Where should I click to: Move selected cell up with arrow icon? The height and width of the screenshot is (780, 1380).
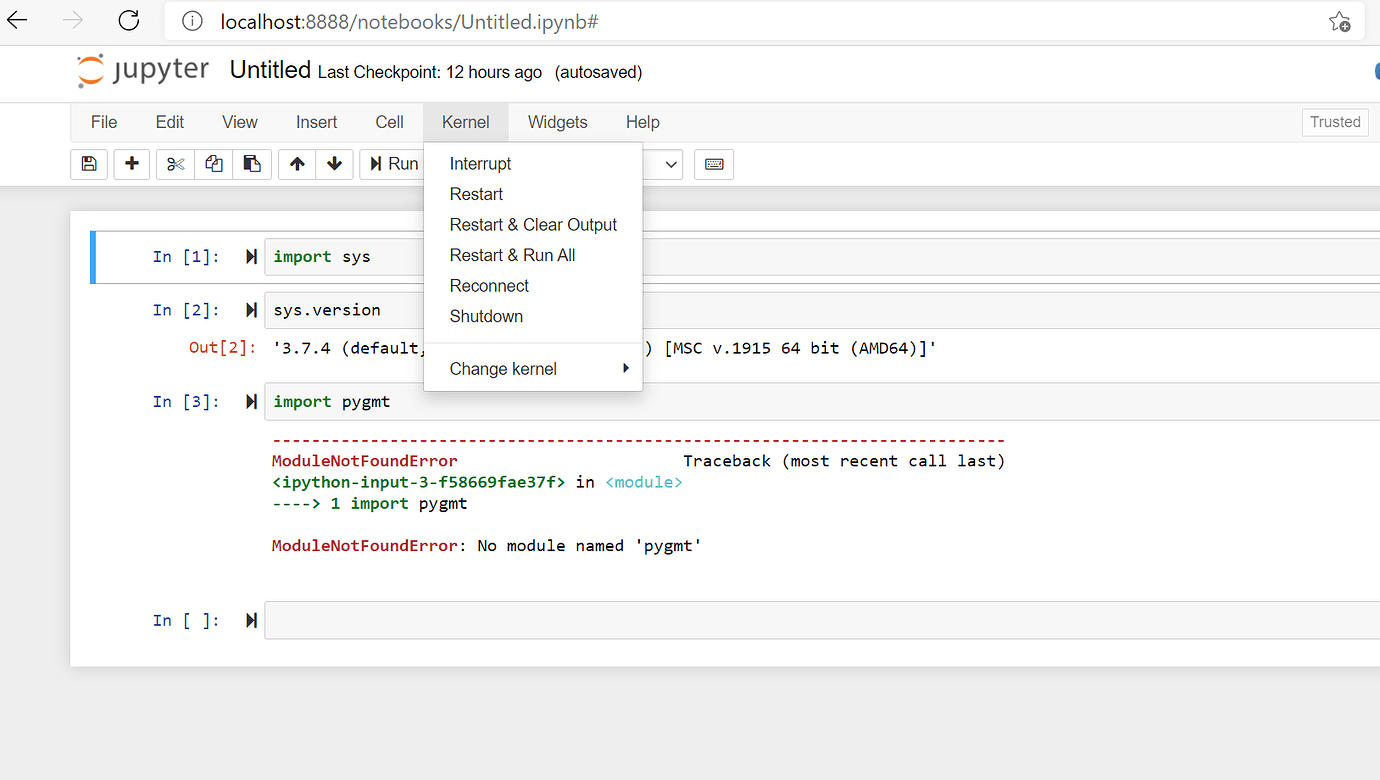click(x=296, y=164)
